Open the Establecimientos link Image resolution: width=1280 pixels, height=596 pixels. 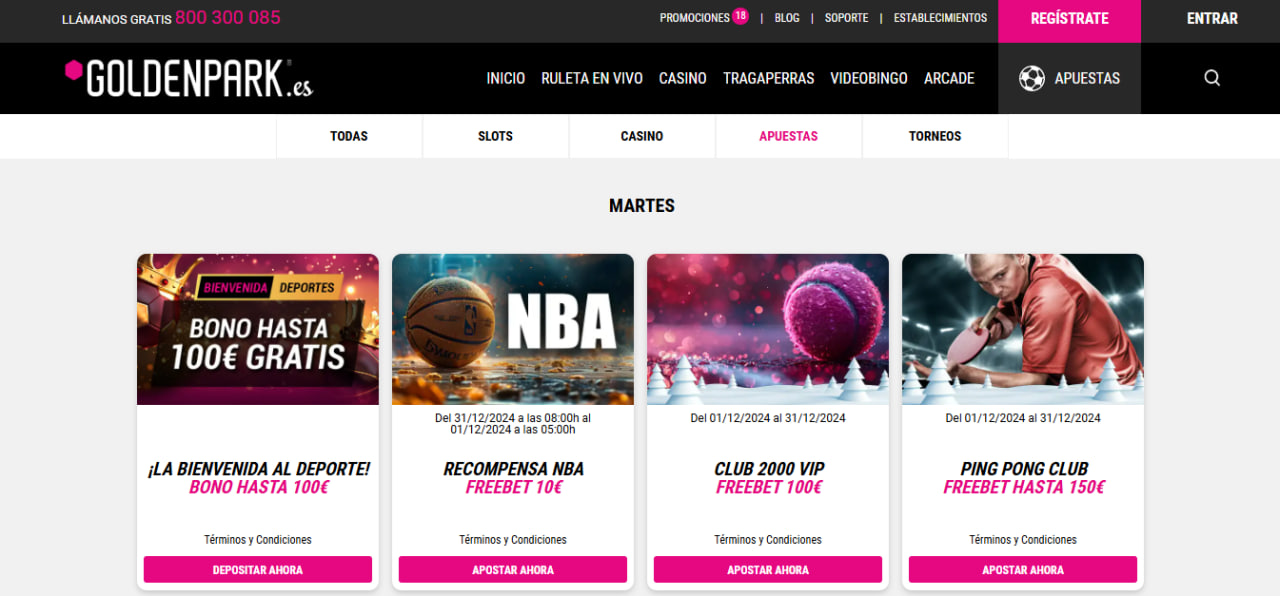point(940,18)
